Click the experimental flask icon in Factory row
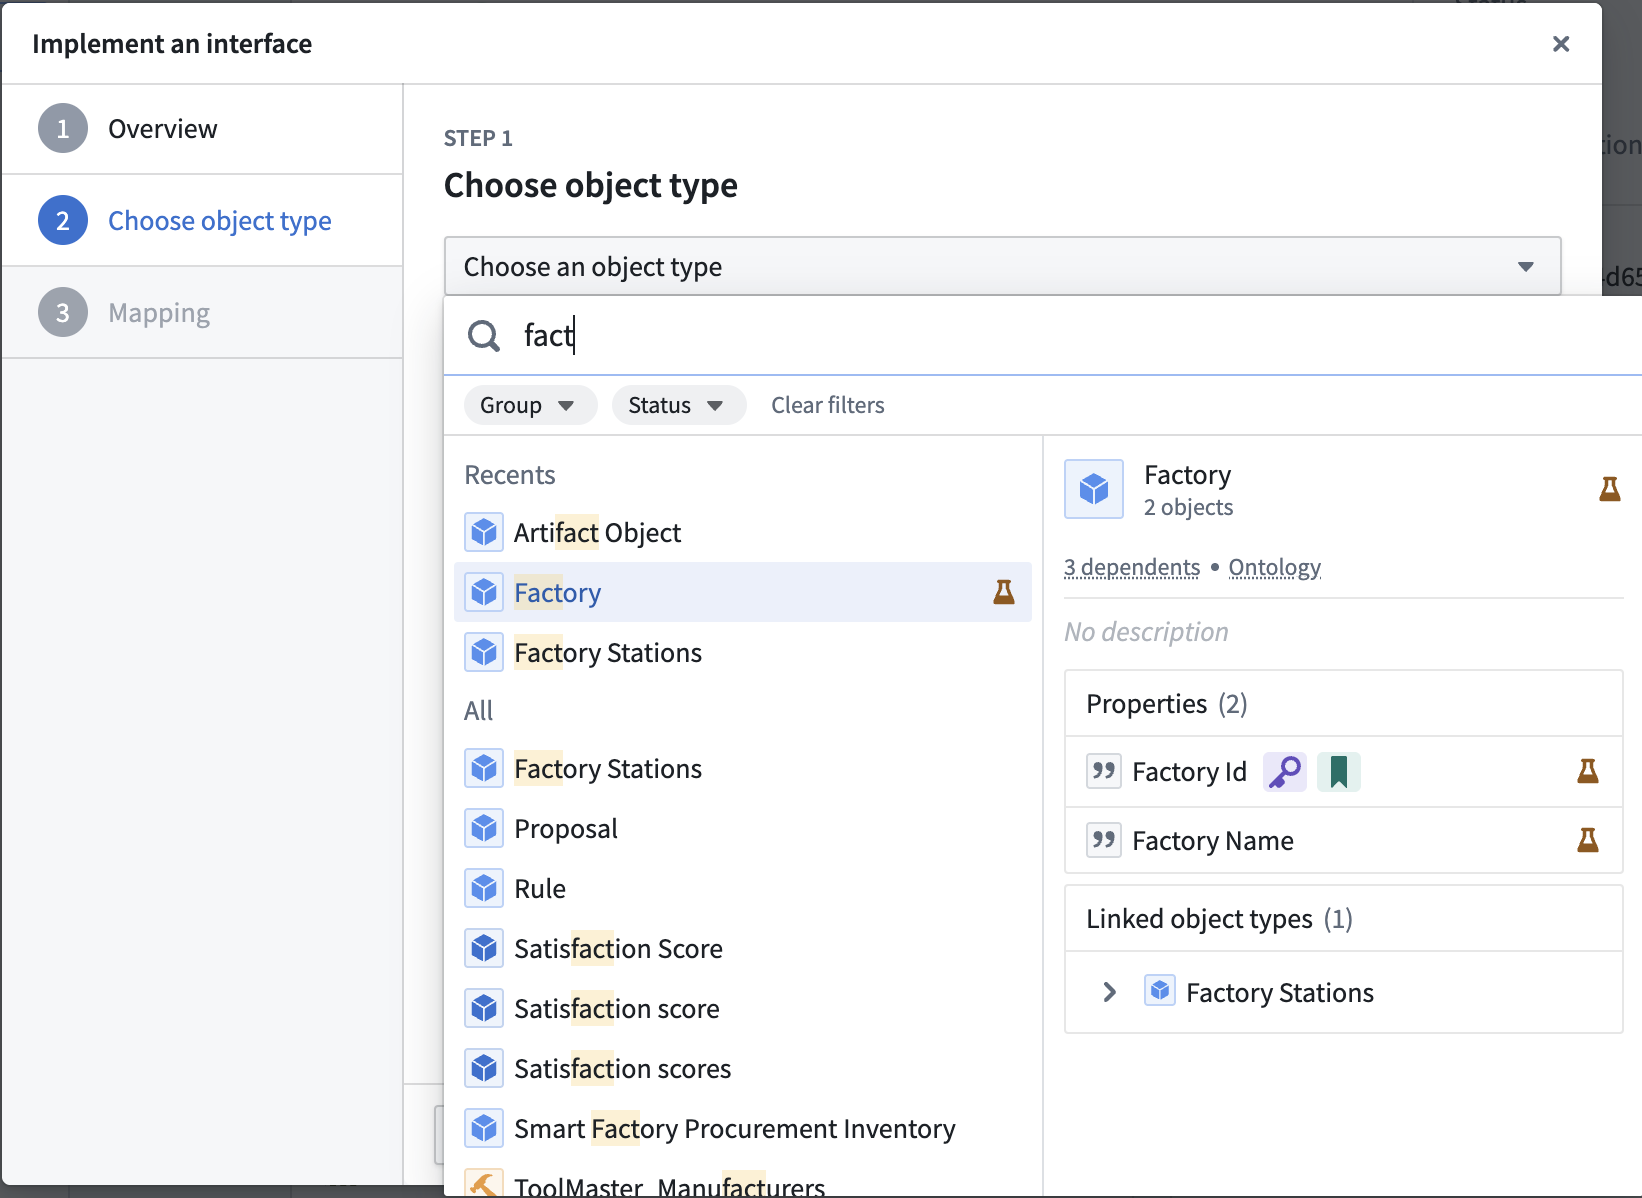The height and width of the screenshot is (1198, 1642). click(x=1003, y=592)
